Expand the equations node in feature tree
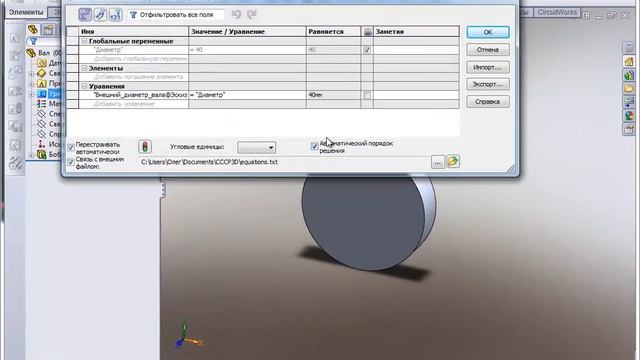This screenshot has width=640, height=360. coord(31,94)
